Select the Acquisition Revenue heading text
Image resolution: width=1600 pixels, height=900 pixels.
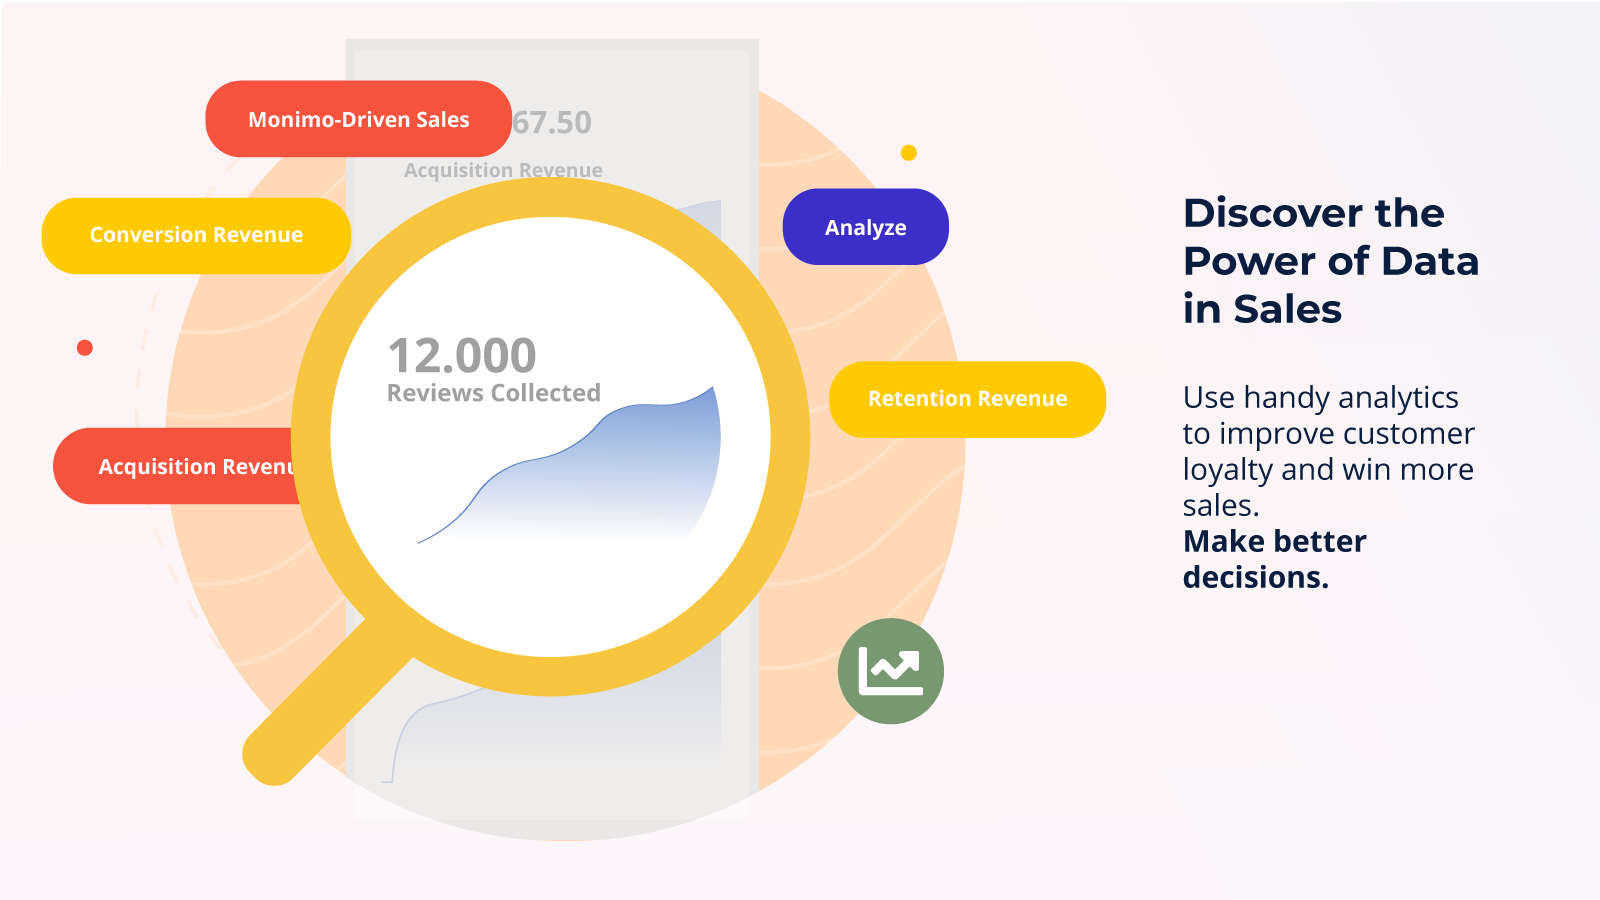click(x=502, y=170)
